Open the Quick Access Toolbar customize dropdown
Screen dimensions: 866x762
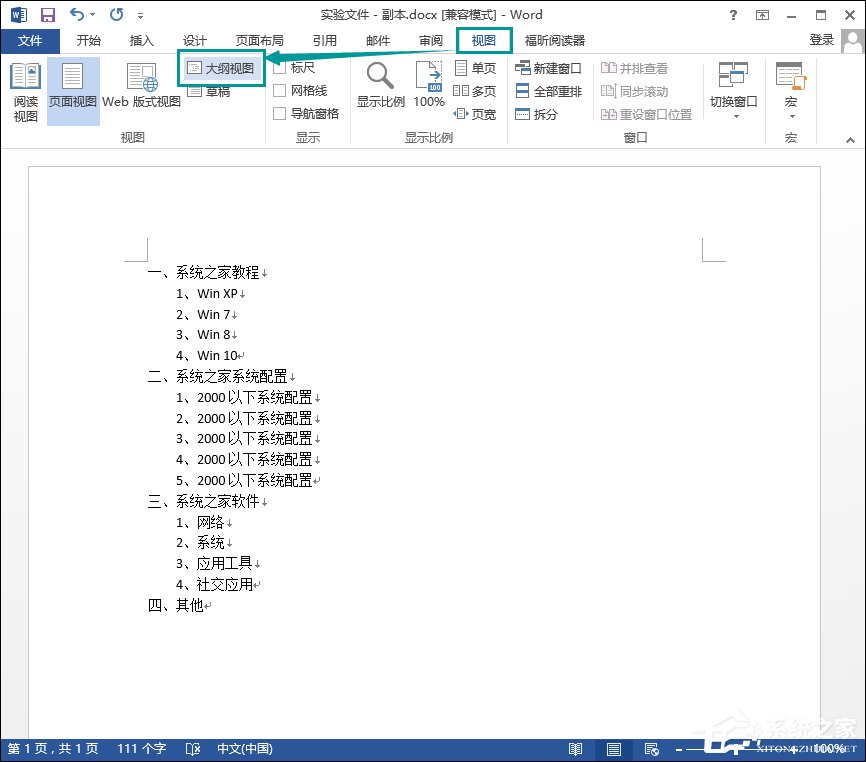click(139, 14)
